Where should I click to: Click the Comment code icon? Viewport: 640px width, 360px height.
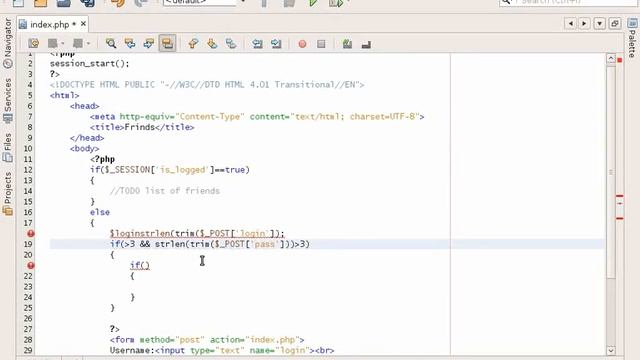tap(347, 44)
